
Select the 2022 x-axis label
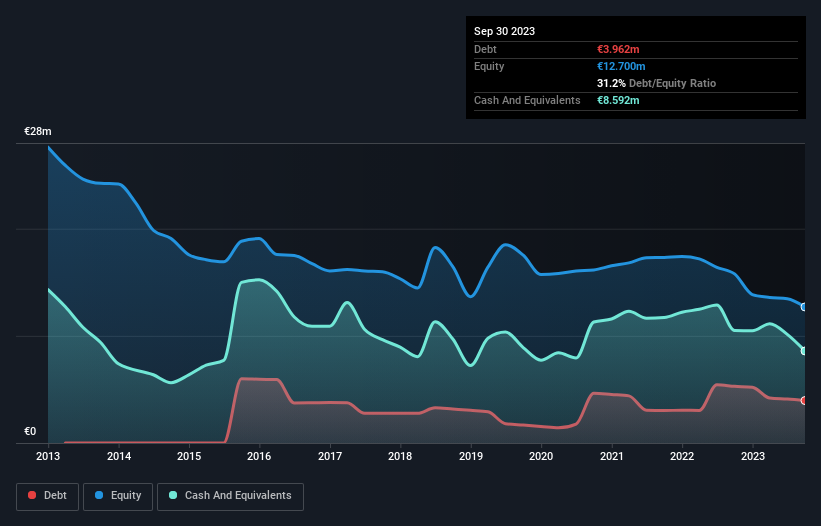pyautogui.click(x=682, y=456)
